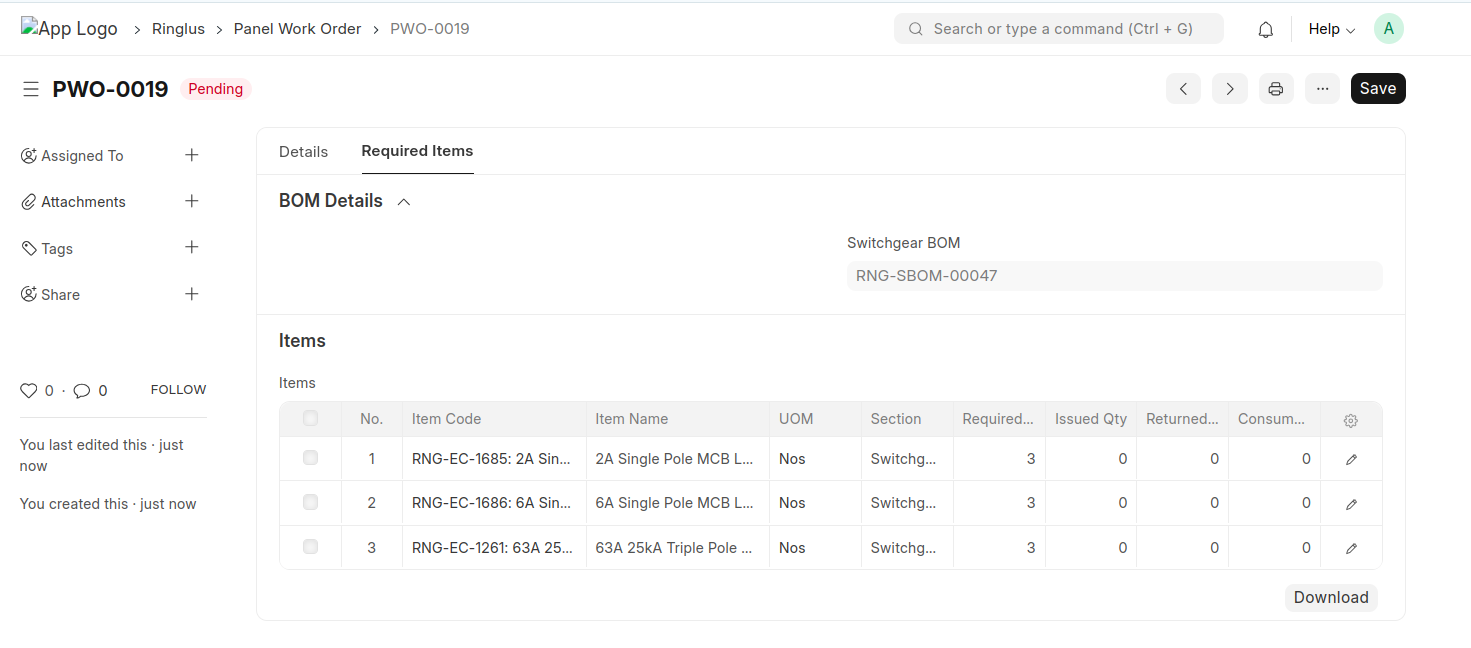Edit row 3 with pencil icon
Viewport: 1471px width, 648px height.
point(1350,548)
